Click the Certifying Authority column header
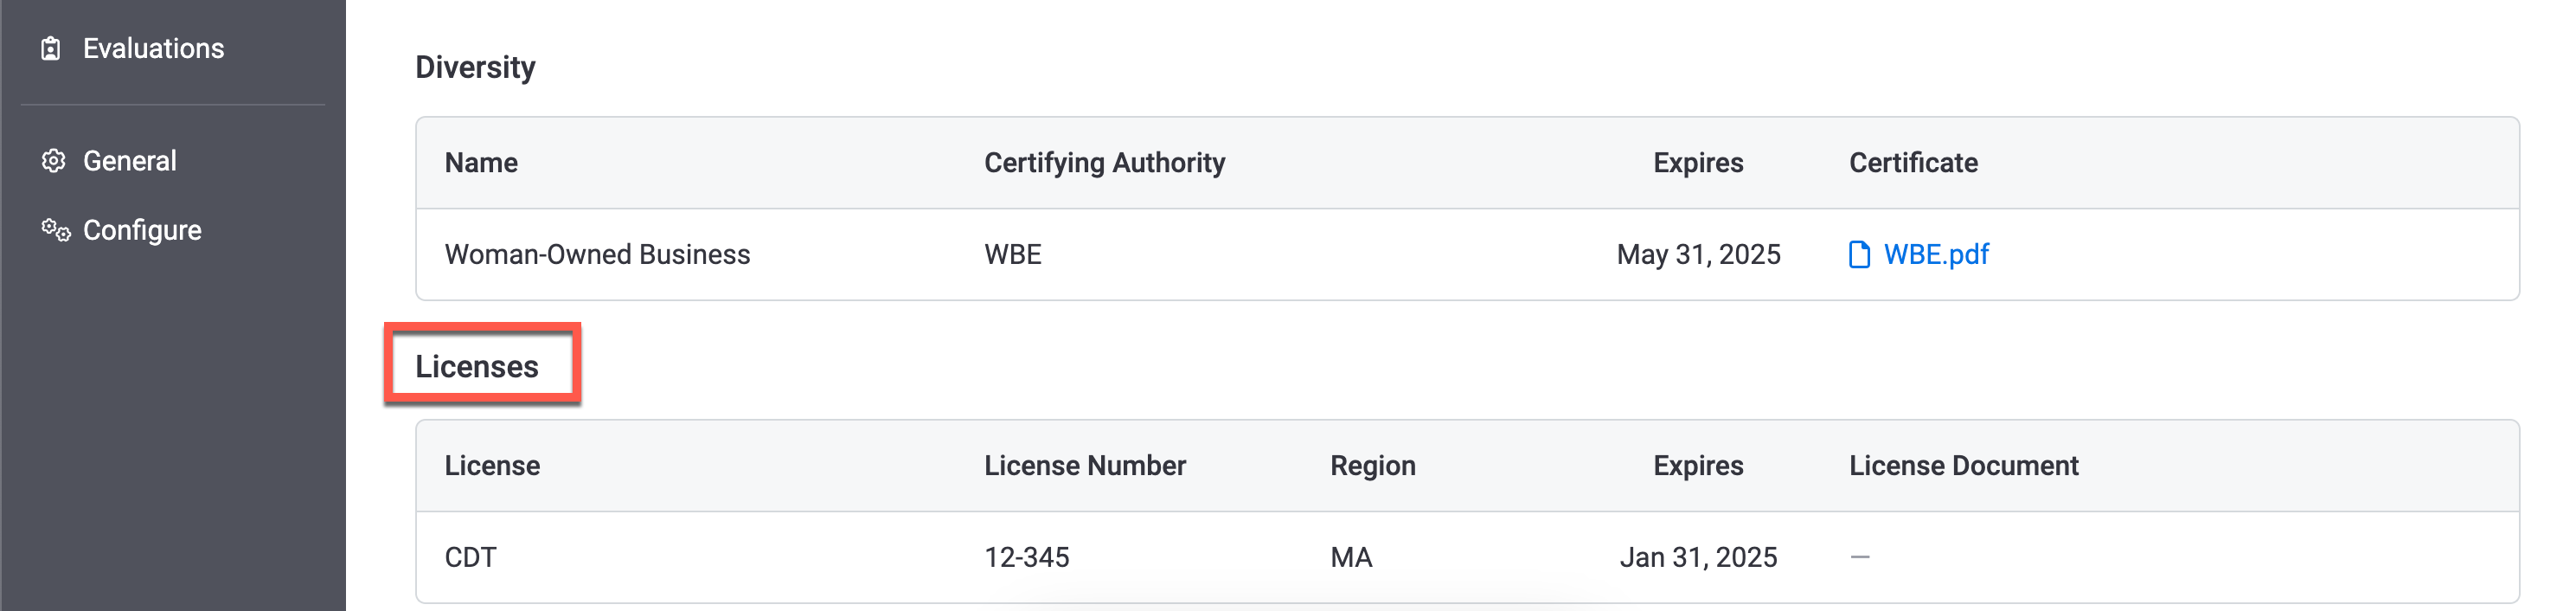This screenshot has height=611, width=2576. (1104, 163)
